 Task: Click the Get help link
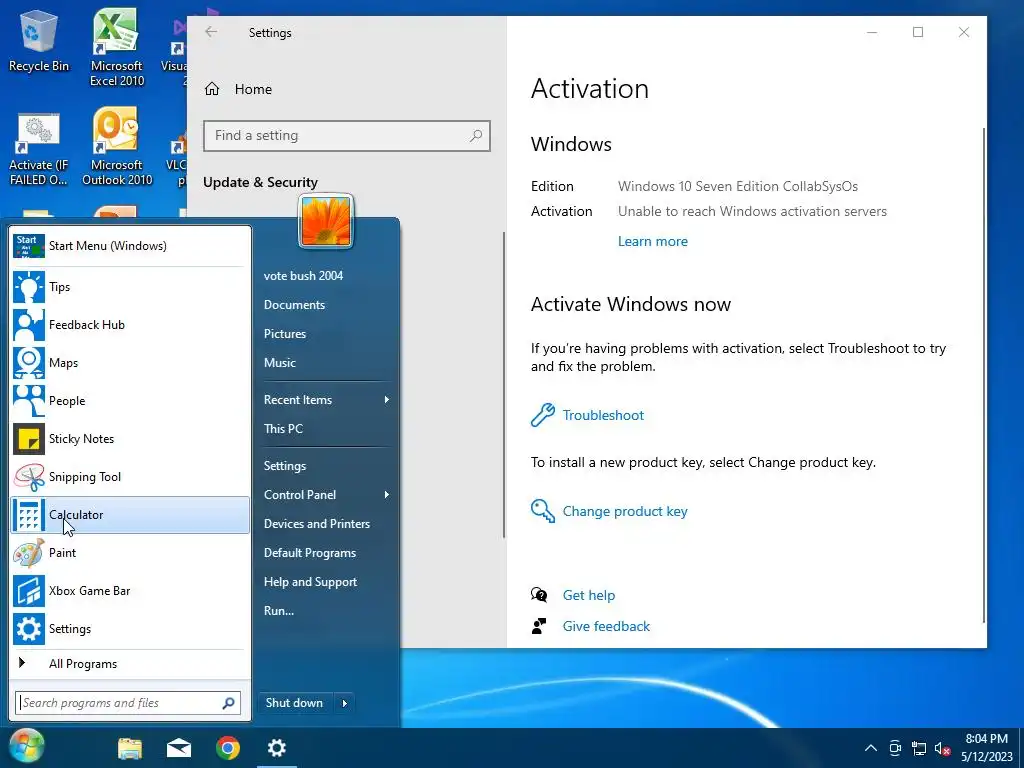588,595
